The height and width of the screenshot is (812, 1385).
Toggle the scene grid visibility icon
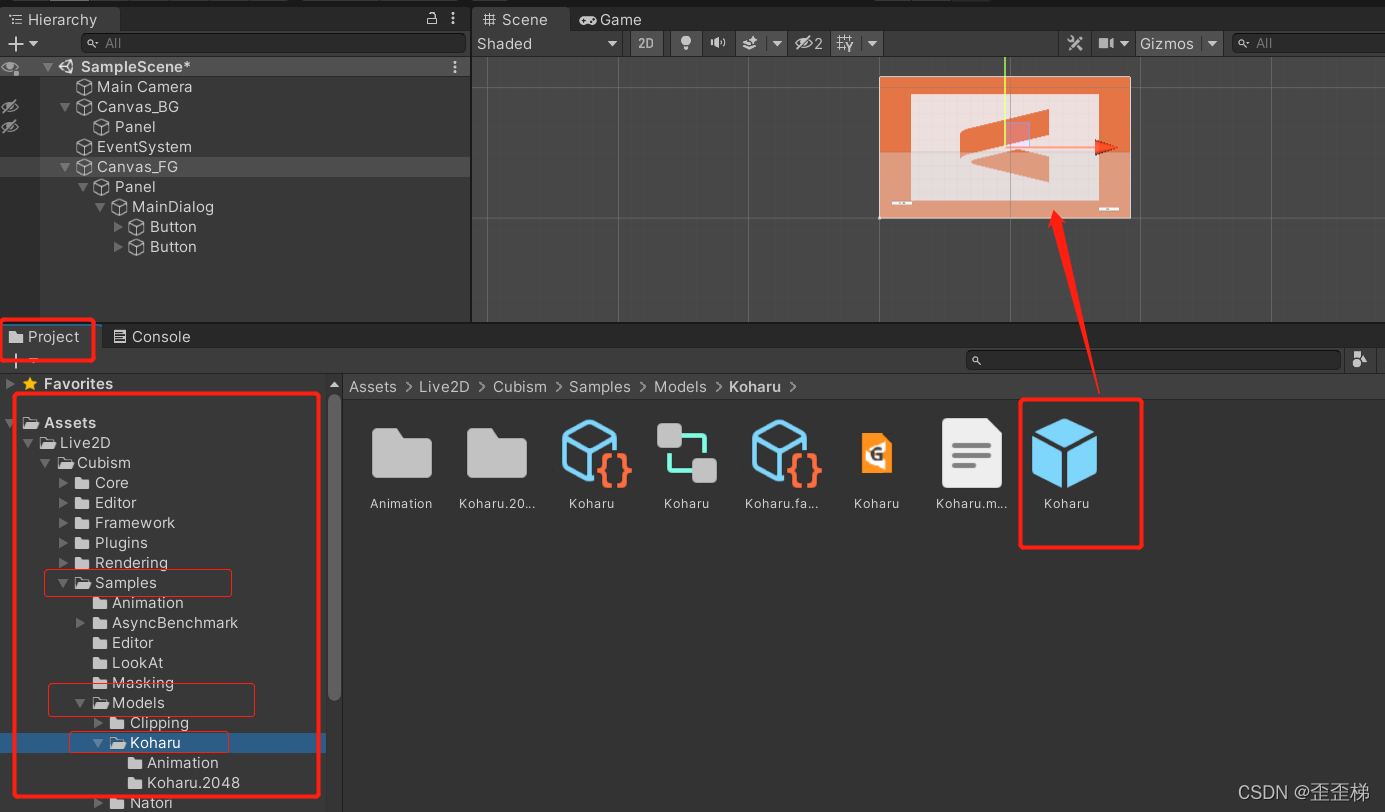tap(845, 43)
